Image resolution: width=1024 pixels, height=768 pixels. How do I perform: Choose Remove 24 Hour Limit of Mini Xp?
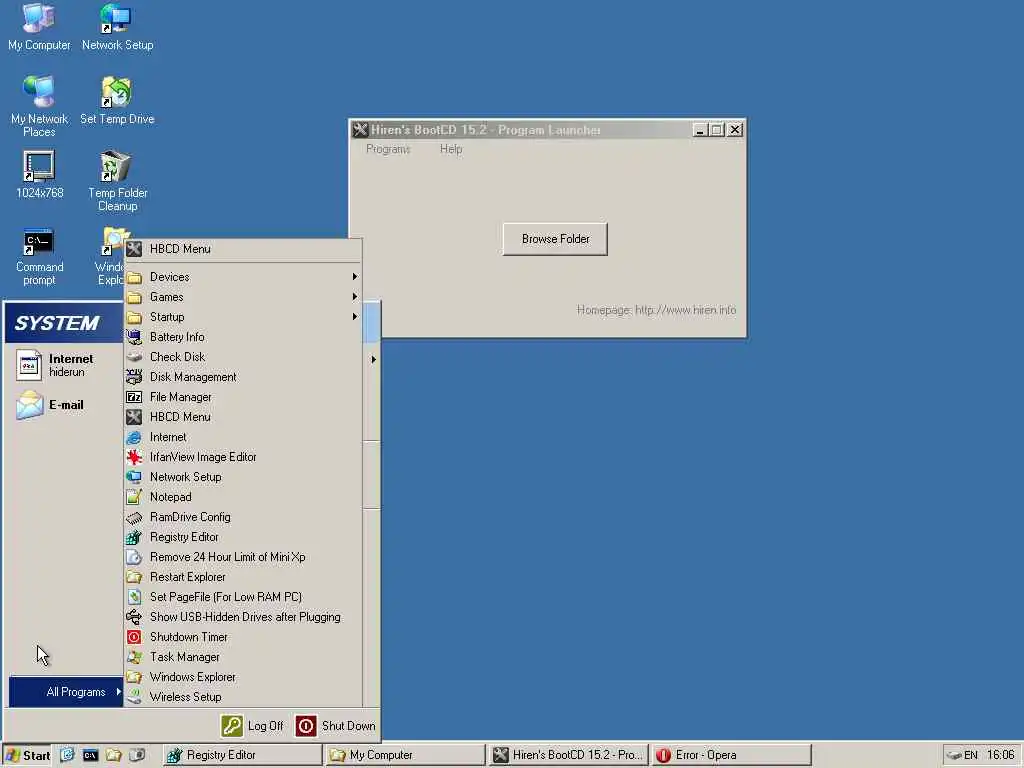(243, 557)
